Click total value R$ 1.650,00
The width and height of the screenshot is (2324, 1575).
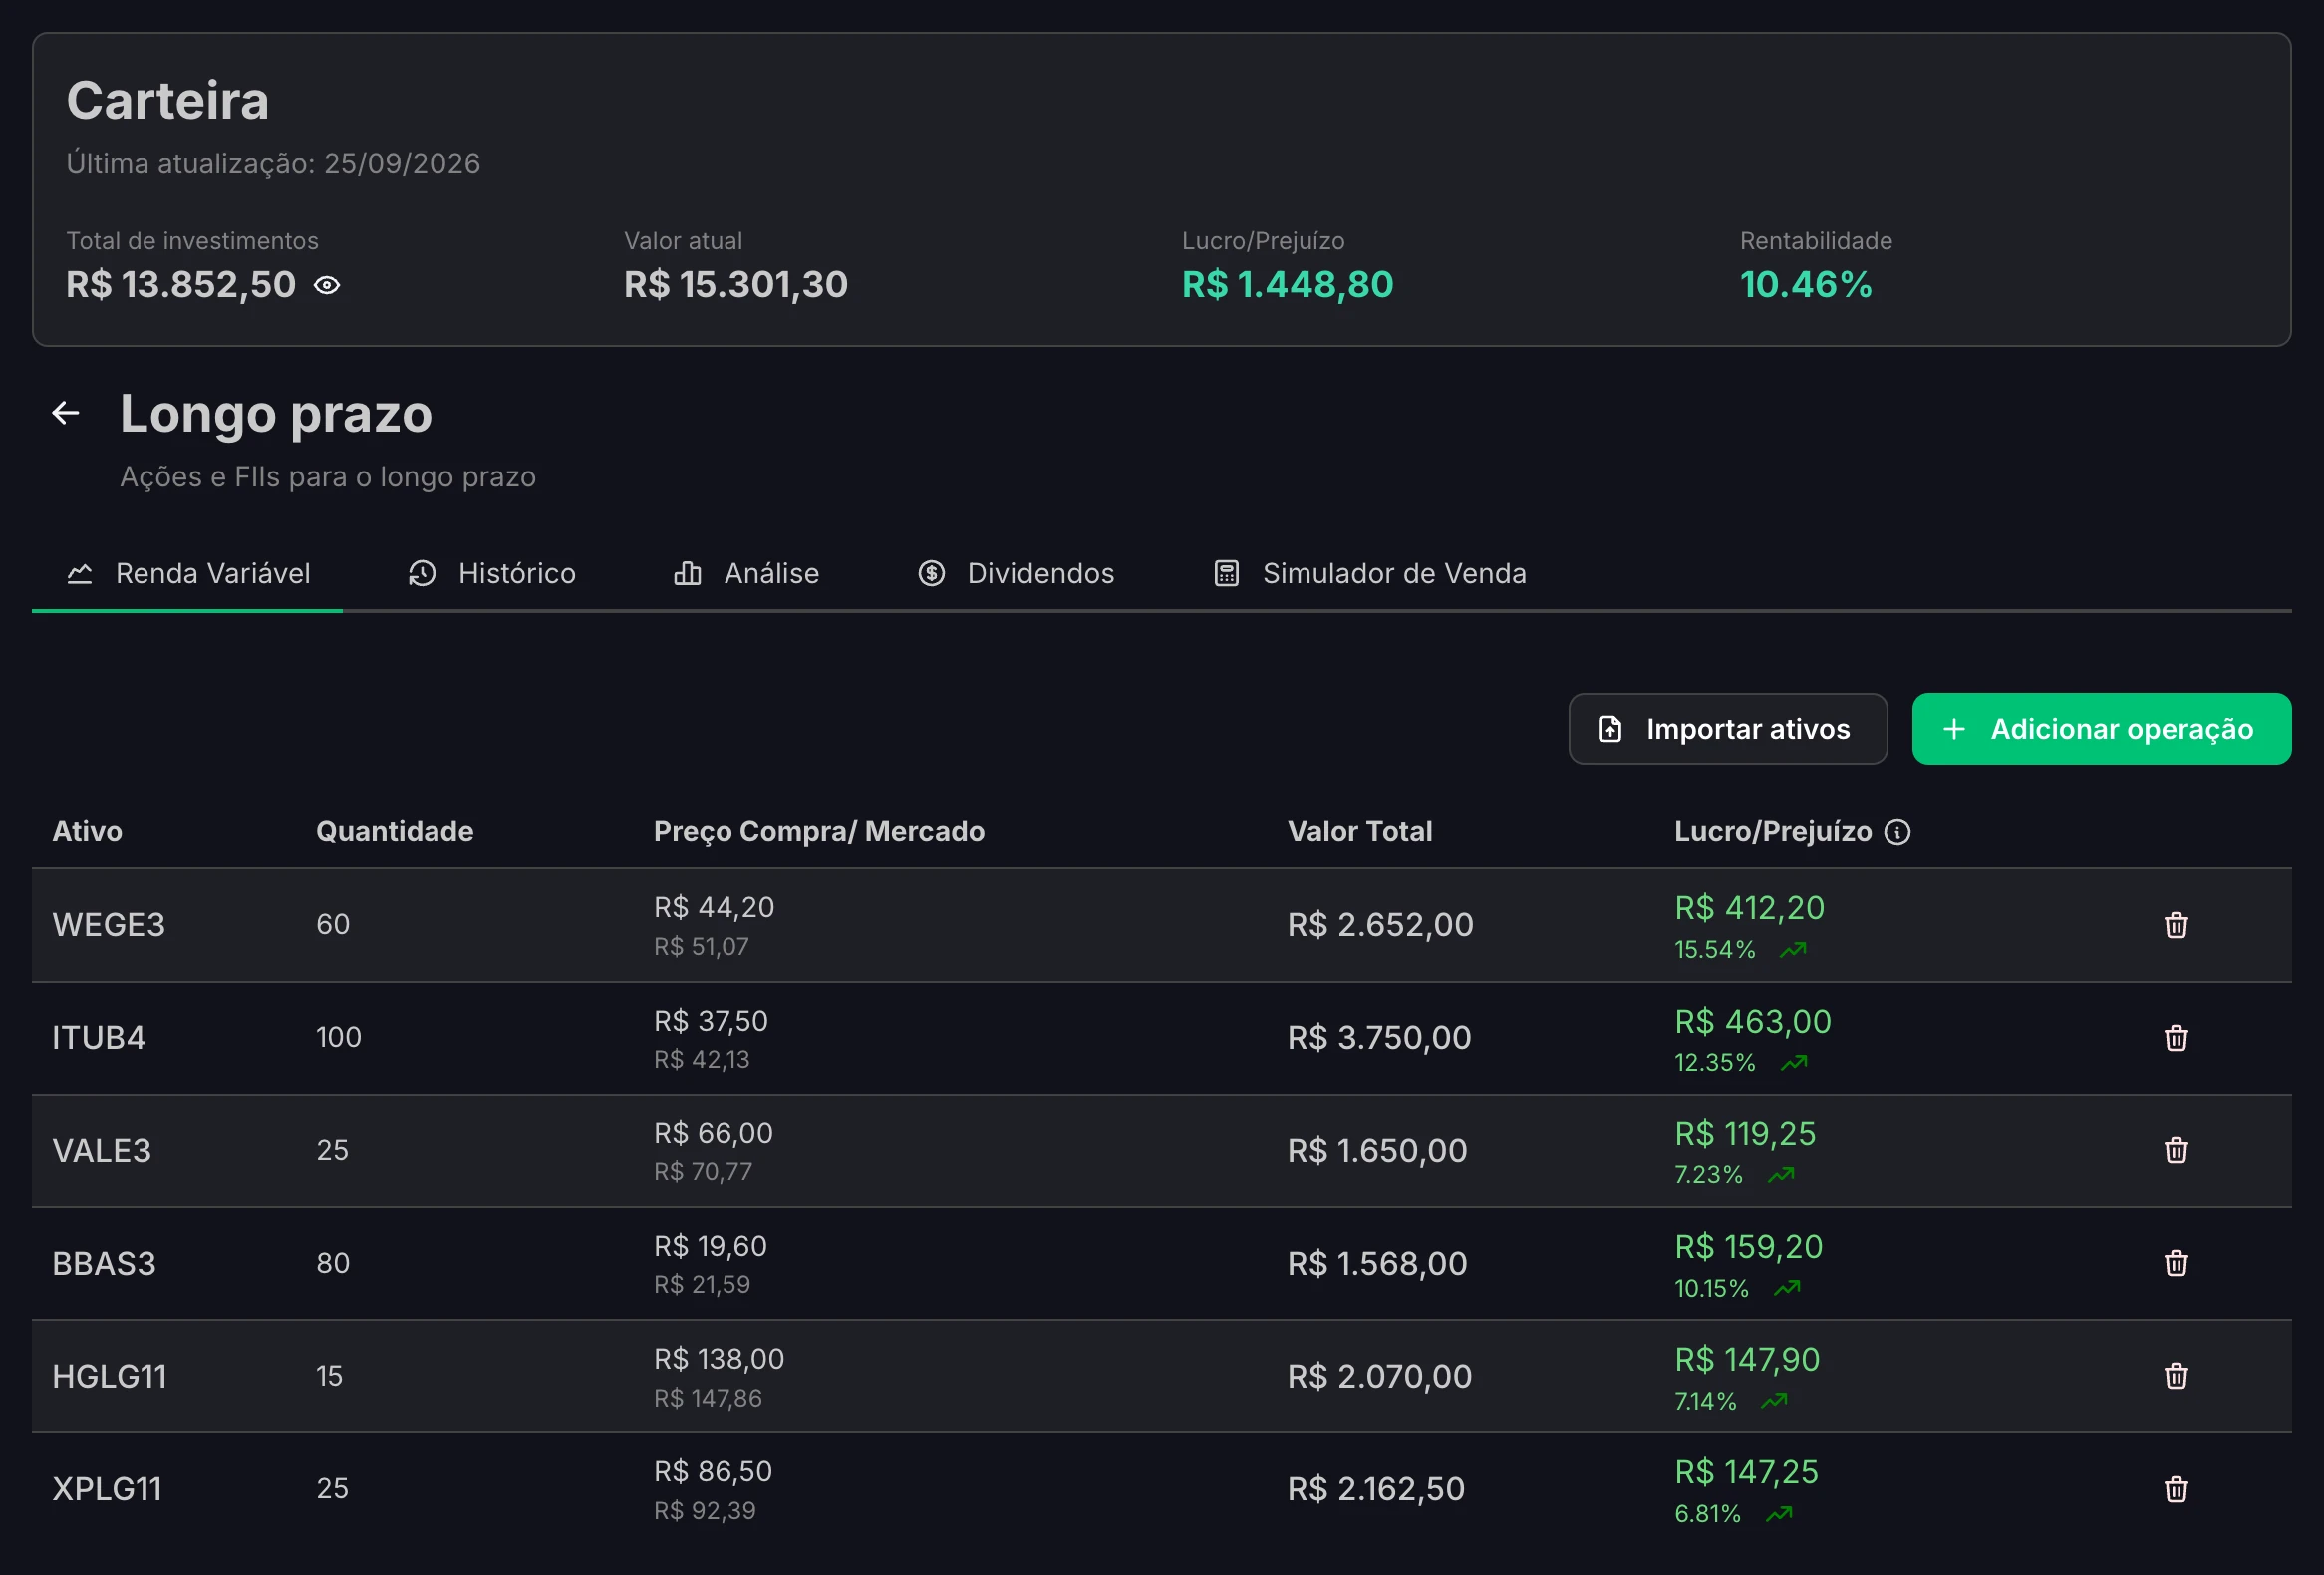point(1378,1151)
